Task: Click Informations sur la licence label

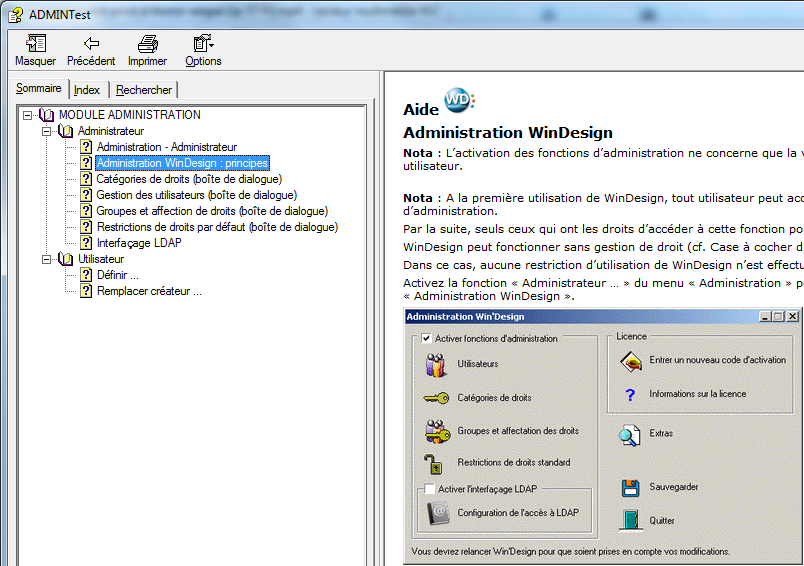Action: [697, 394]
